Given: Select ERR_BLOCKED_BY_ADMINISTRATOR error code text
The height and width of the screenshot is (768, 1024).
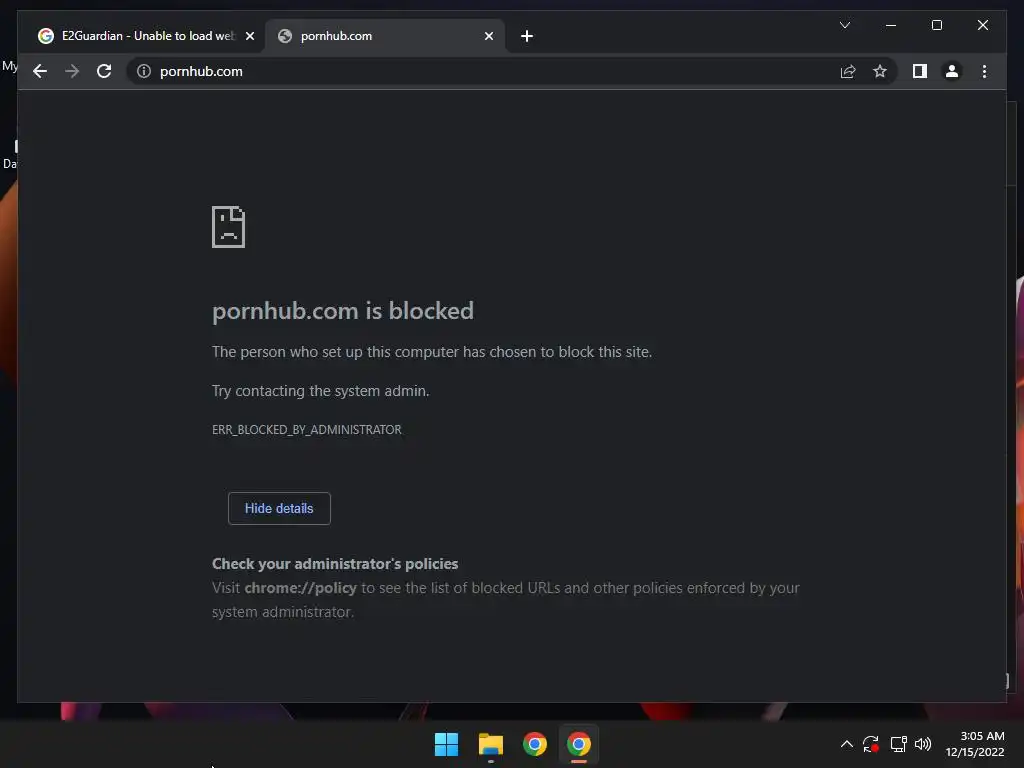Looking at the screenshot, I should coord(306,430).
